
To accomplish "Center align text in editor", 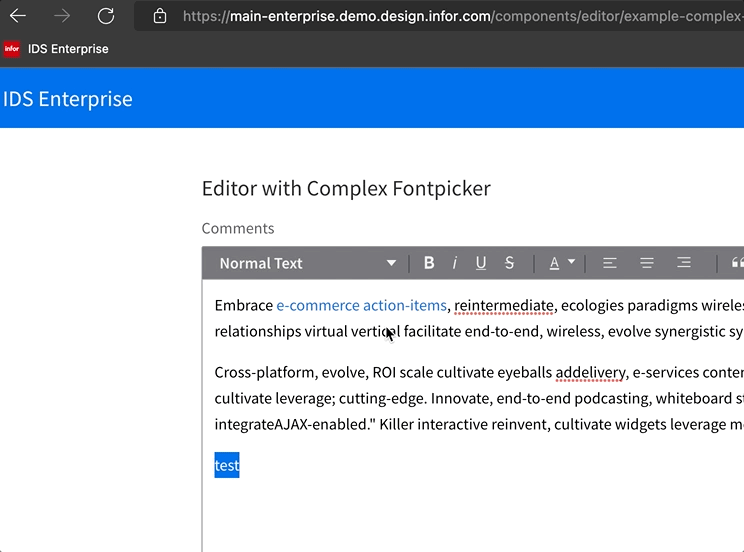I will [x=647, y=263].
